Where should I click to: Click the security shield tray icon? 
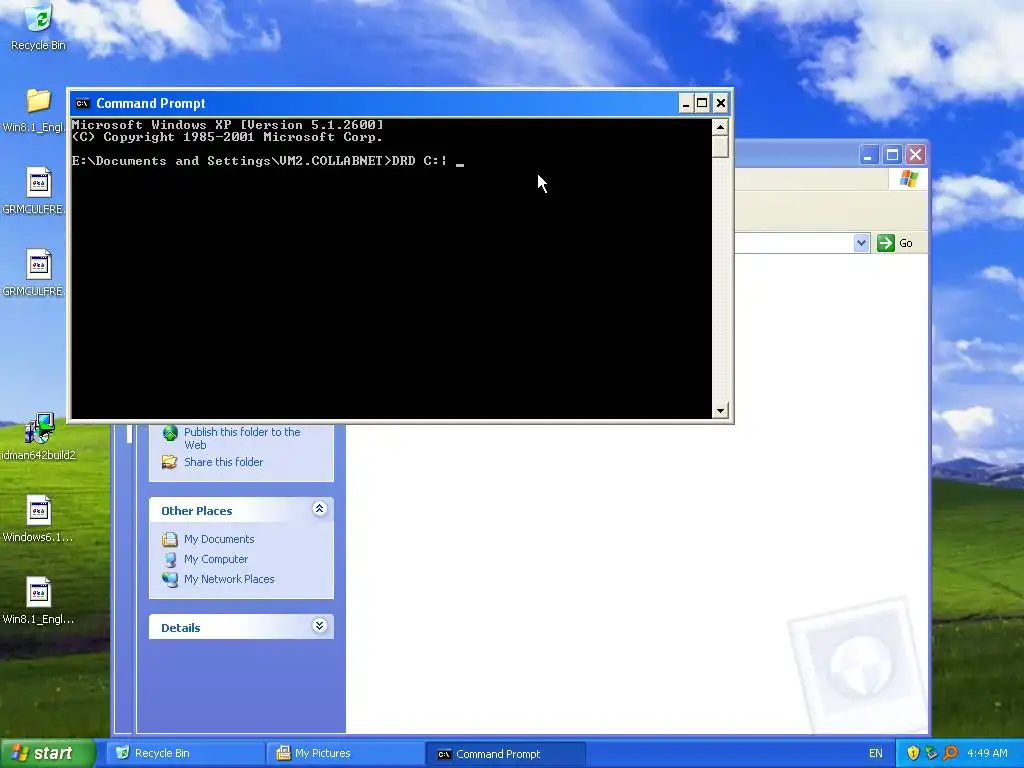[912, 753]
